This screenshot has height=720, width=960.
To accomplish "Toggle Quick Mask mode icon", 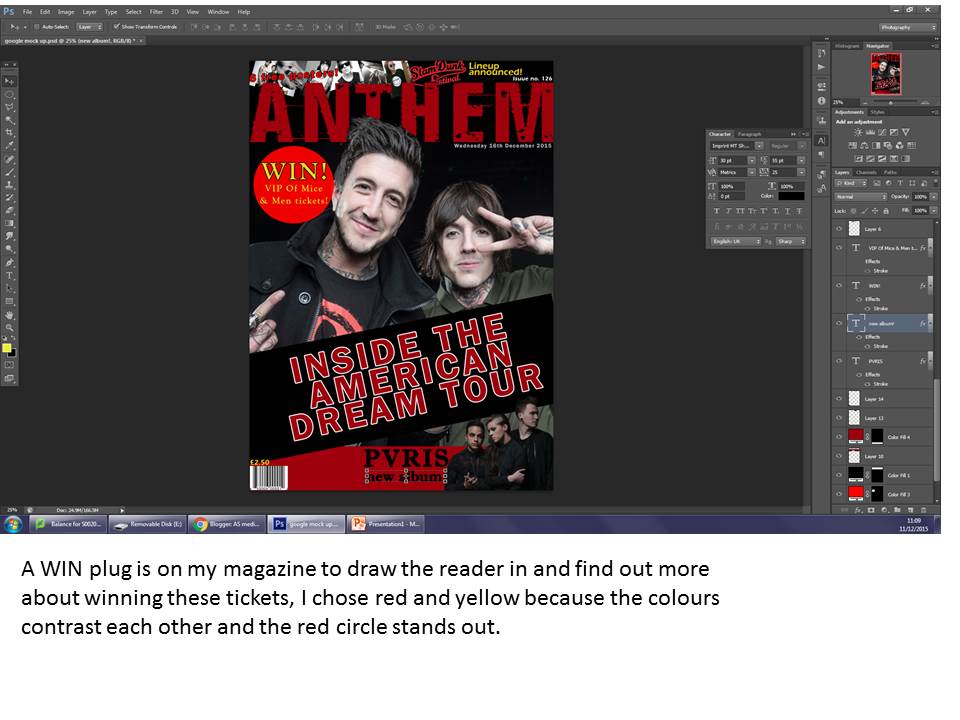I will point(9,365).
